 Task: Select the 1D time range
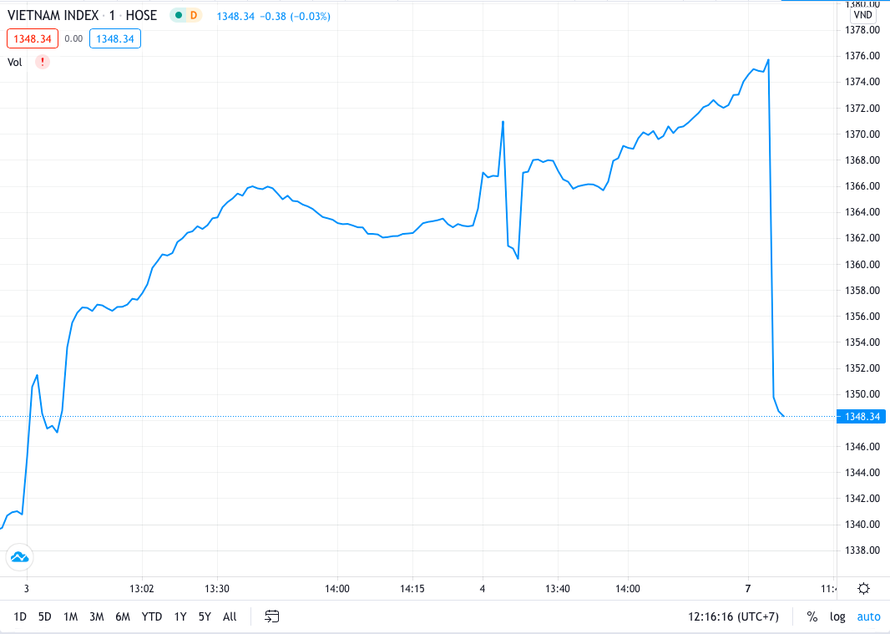[x=20, y=617]
